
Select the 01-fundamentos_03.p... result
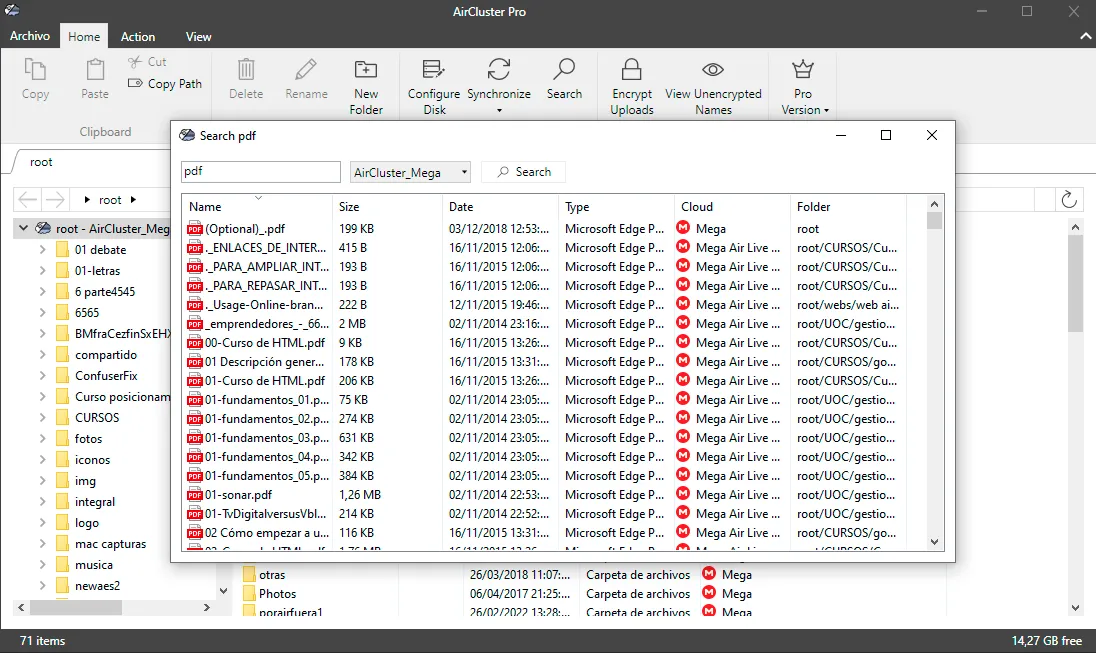tap(266, 438)
